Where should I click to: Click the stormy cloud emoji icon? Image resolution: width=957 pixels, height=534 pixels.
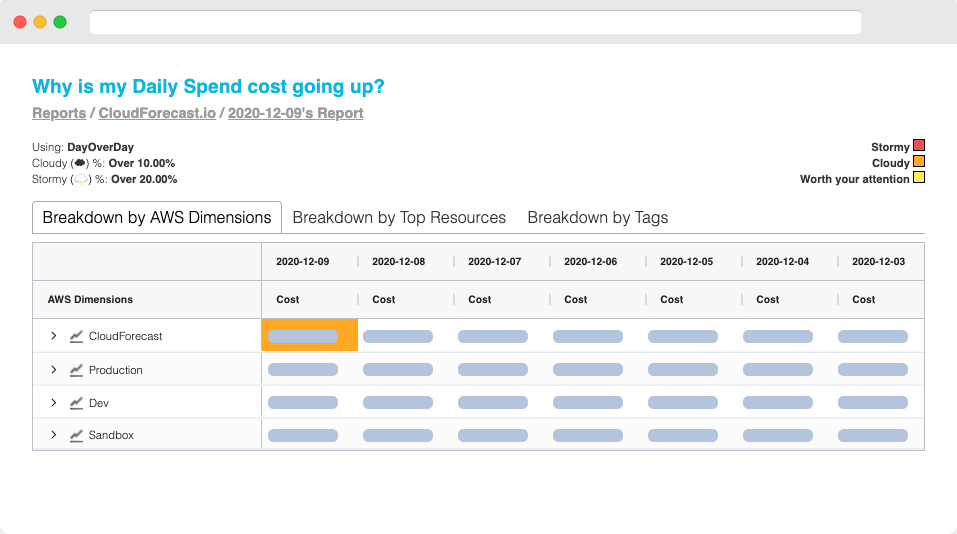coord(81,179)
